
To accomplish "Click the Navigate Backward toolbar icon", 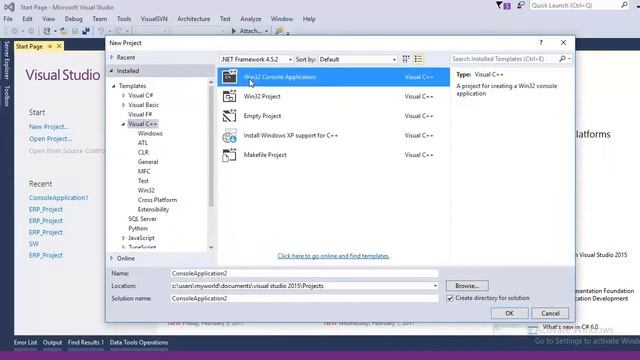I will pyautogui.click(x=14, y=31).
